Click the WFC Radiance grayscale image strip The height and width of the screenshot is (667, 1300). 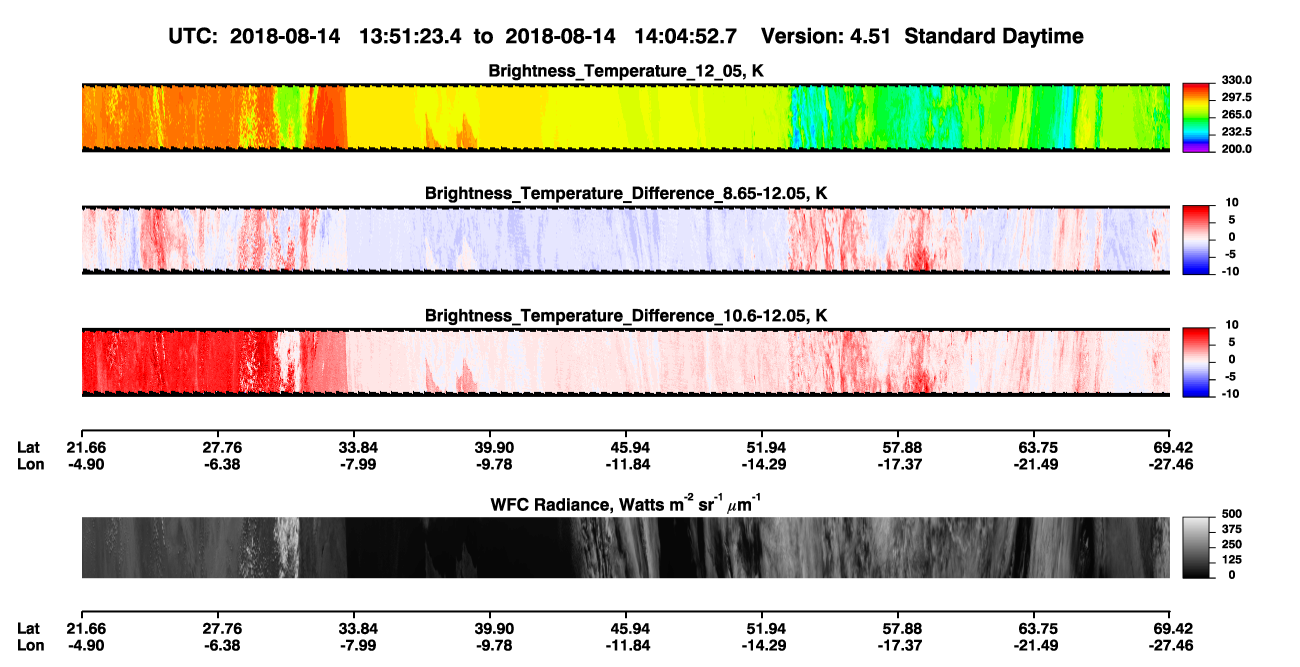click(625, 547)
